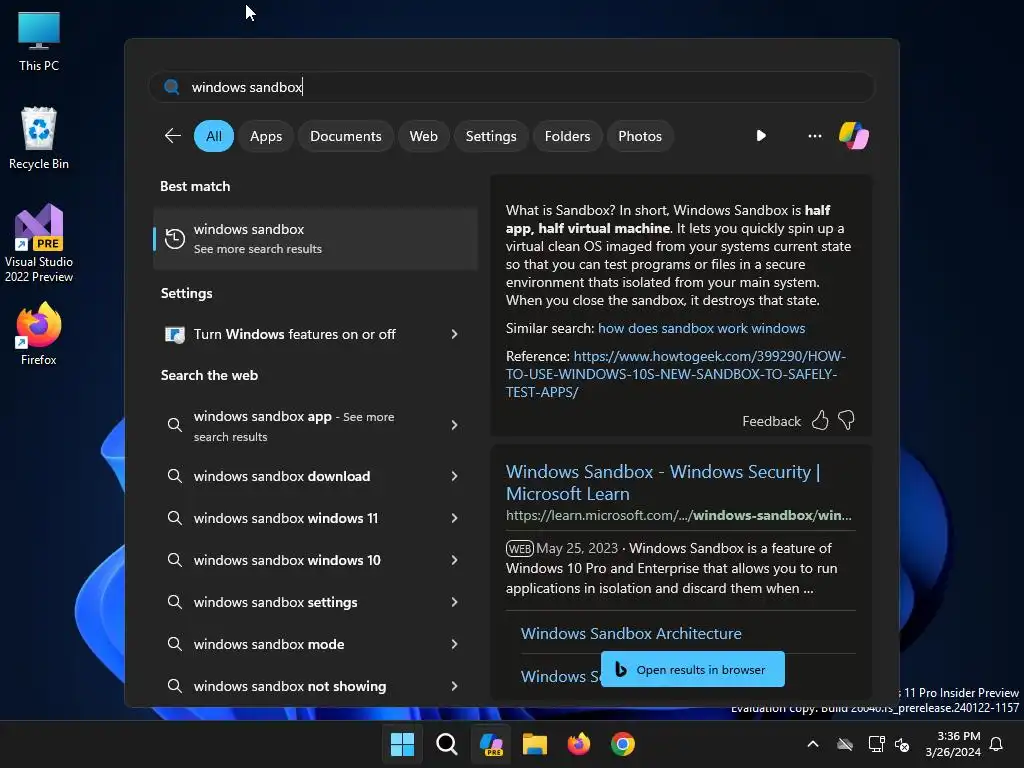Switch to the Photos filter tab
The width and height of the screenshot is (1024, 768).
point(639,136)
